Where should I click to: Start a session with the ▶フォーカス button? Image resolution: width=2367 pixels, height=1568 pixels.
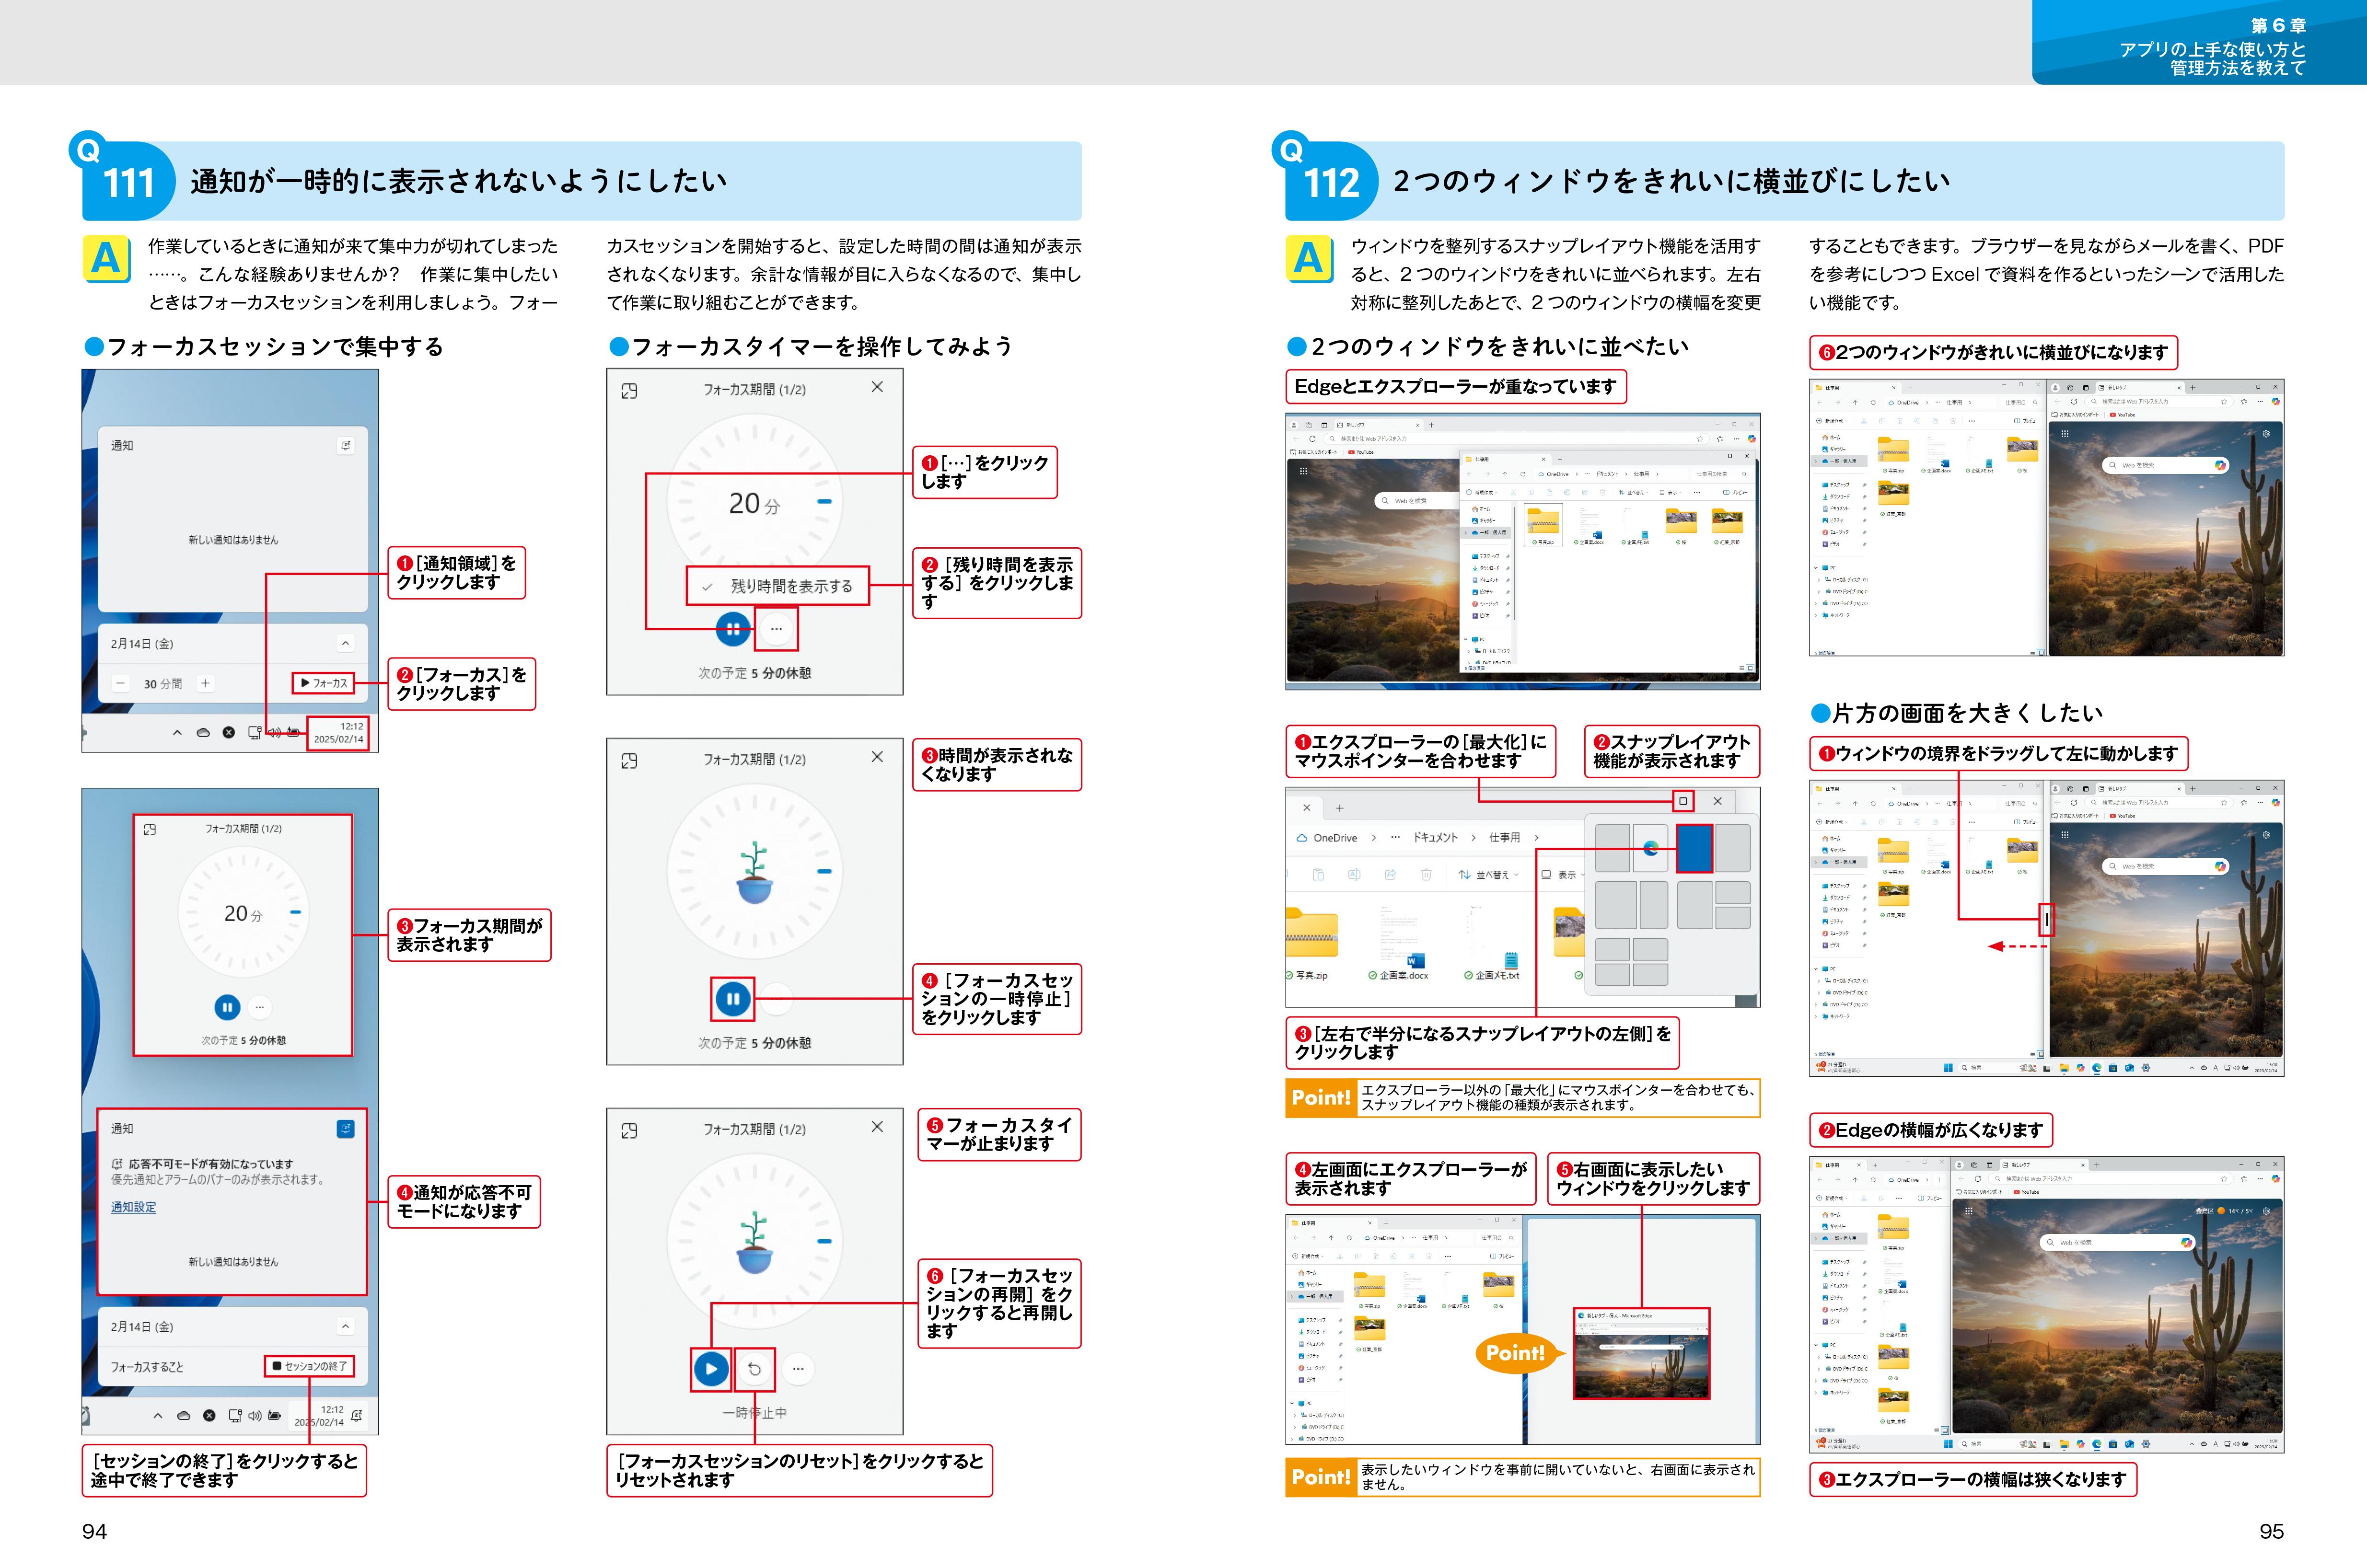[323, 683]
